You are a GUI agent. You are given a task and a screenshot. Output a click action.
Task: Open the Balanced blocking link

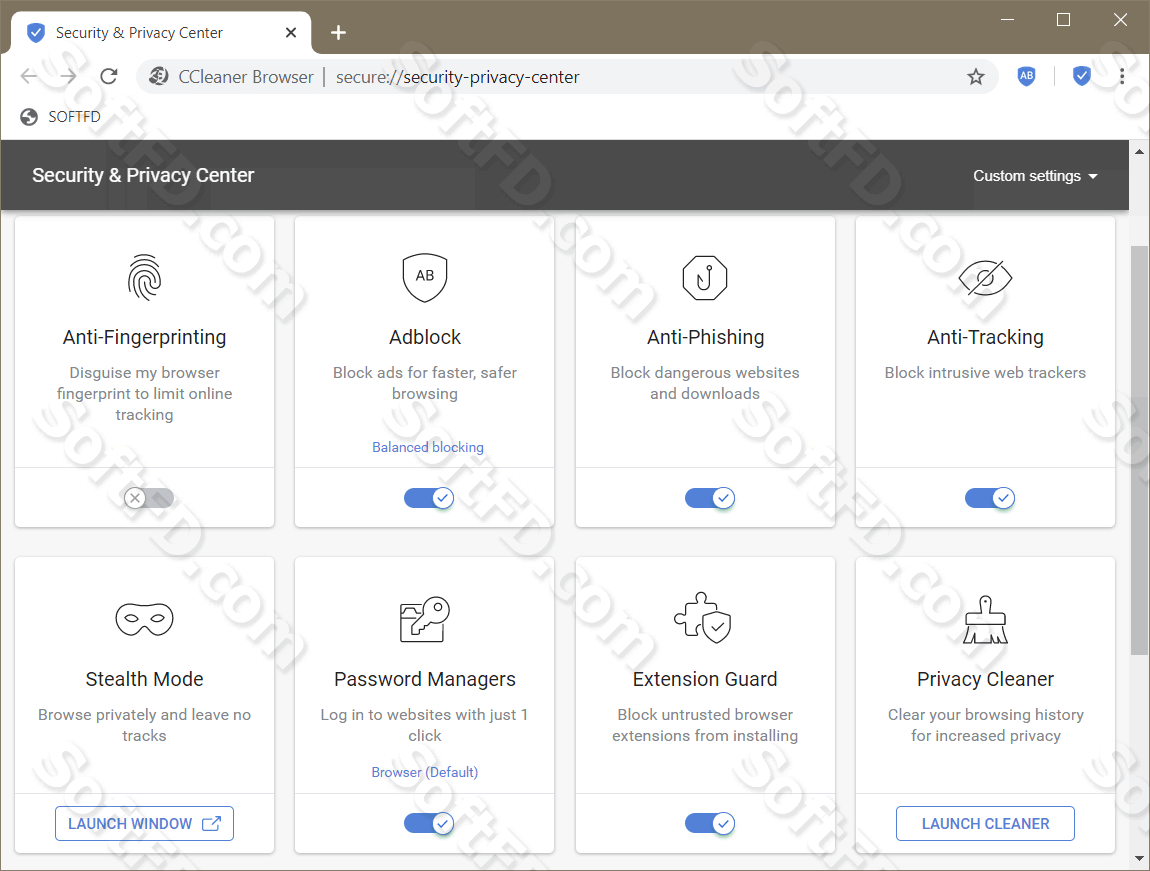tap(428, 447)
